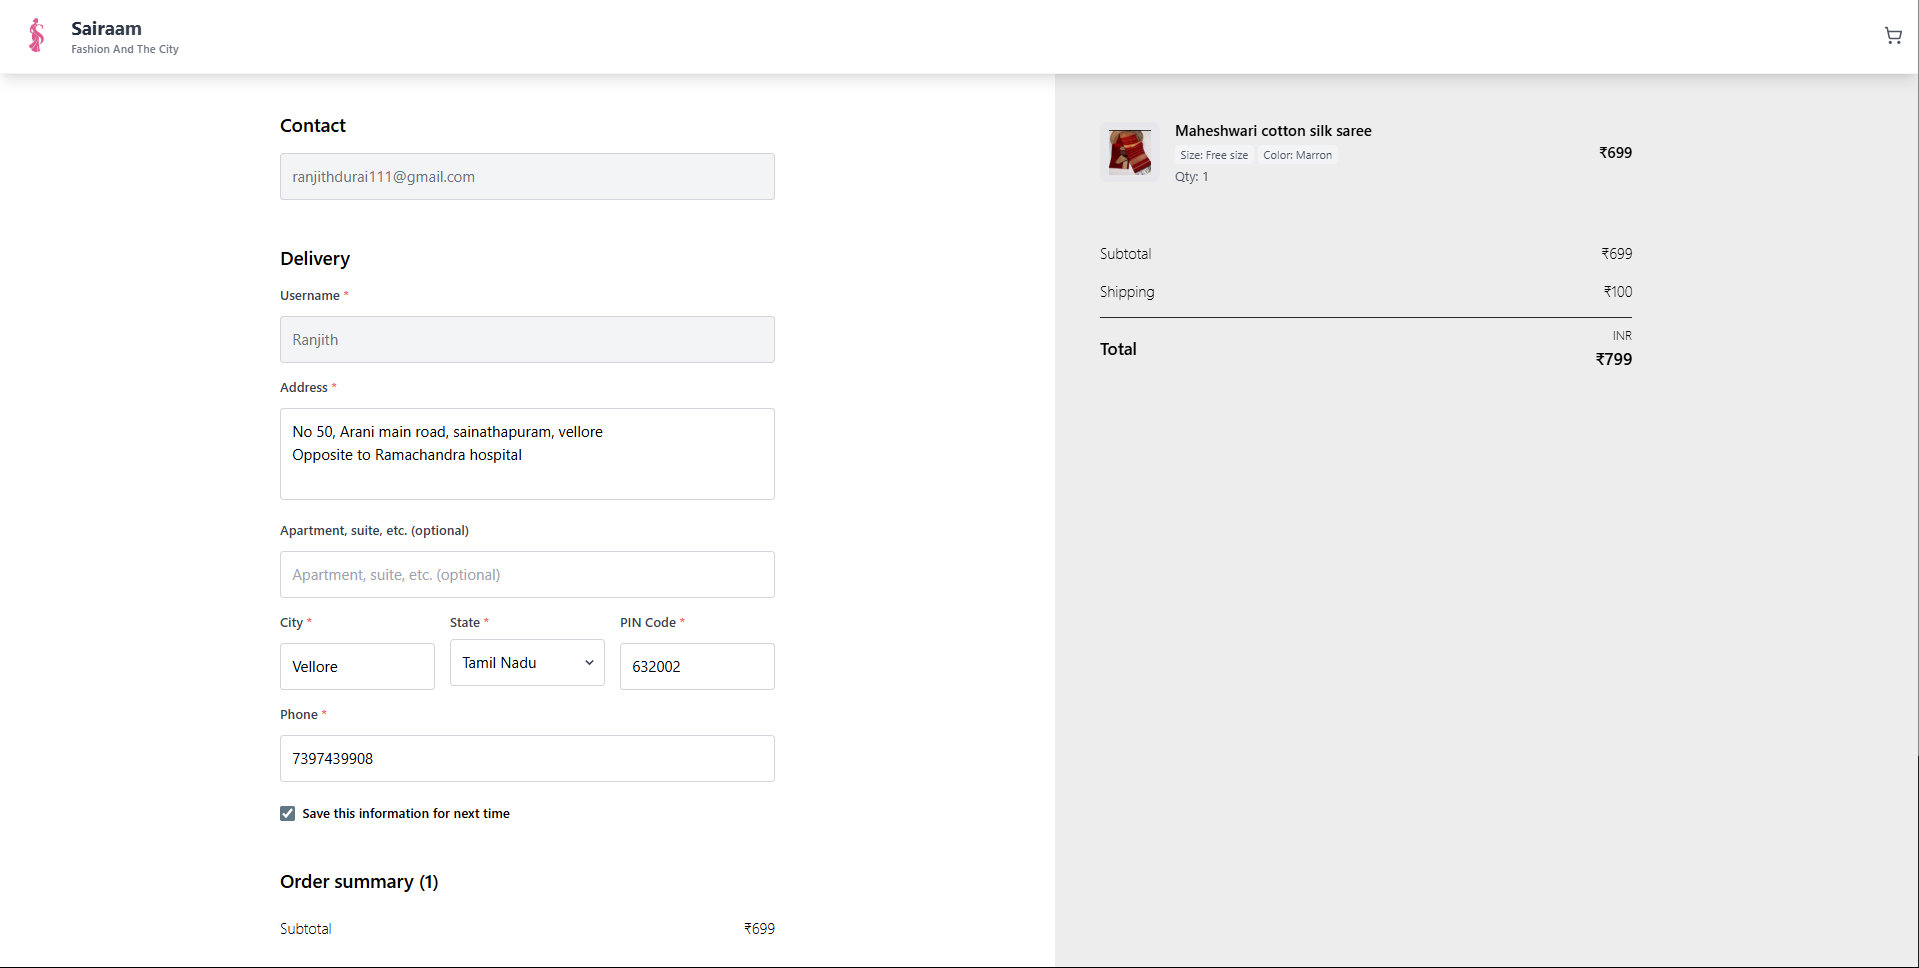The height and width of the screenshot is (968, 1919).
Task: Click the City field with Vellore
Action: coord(357,667)
